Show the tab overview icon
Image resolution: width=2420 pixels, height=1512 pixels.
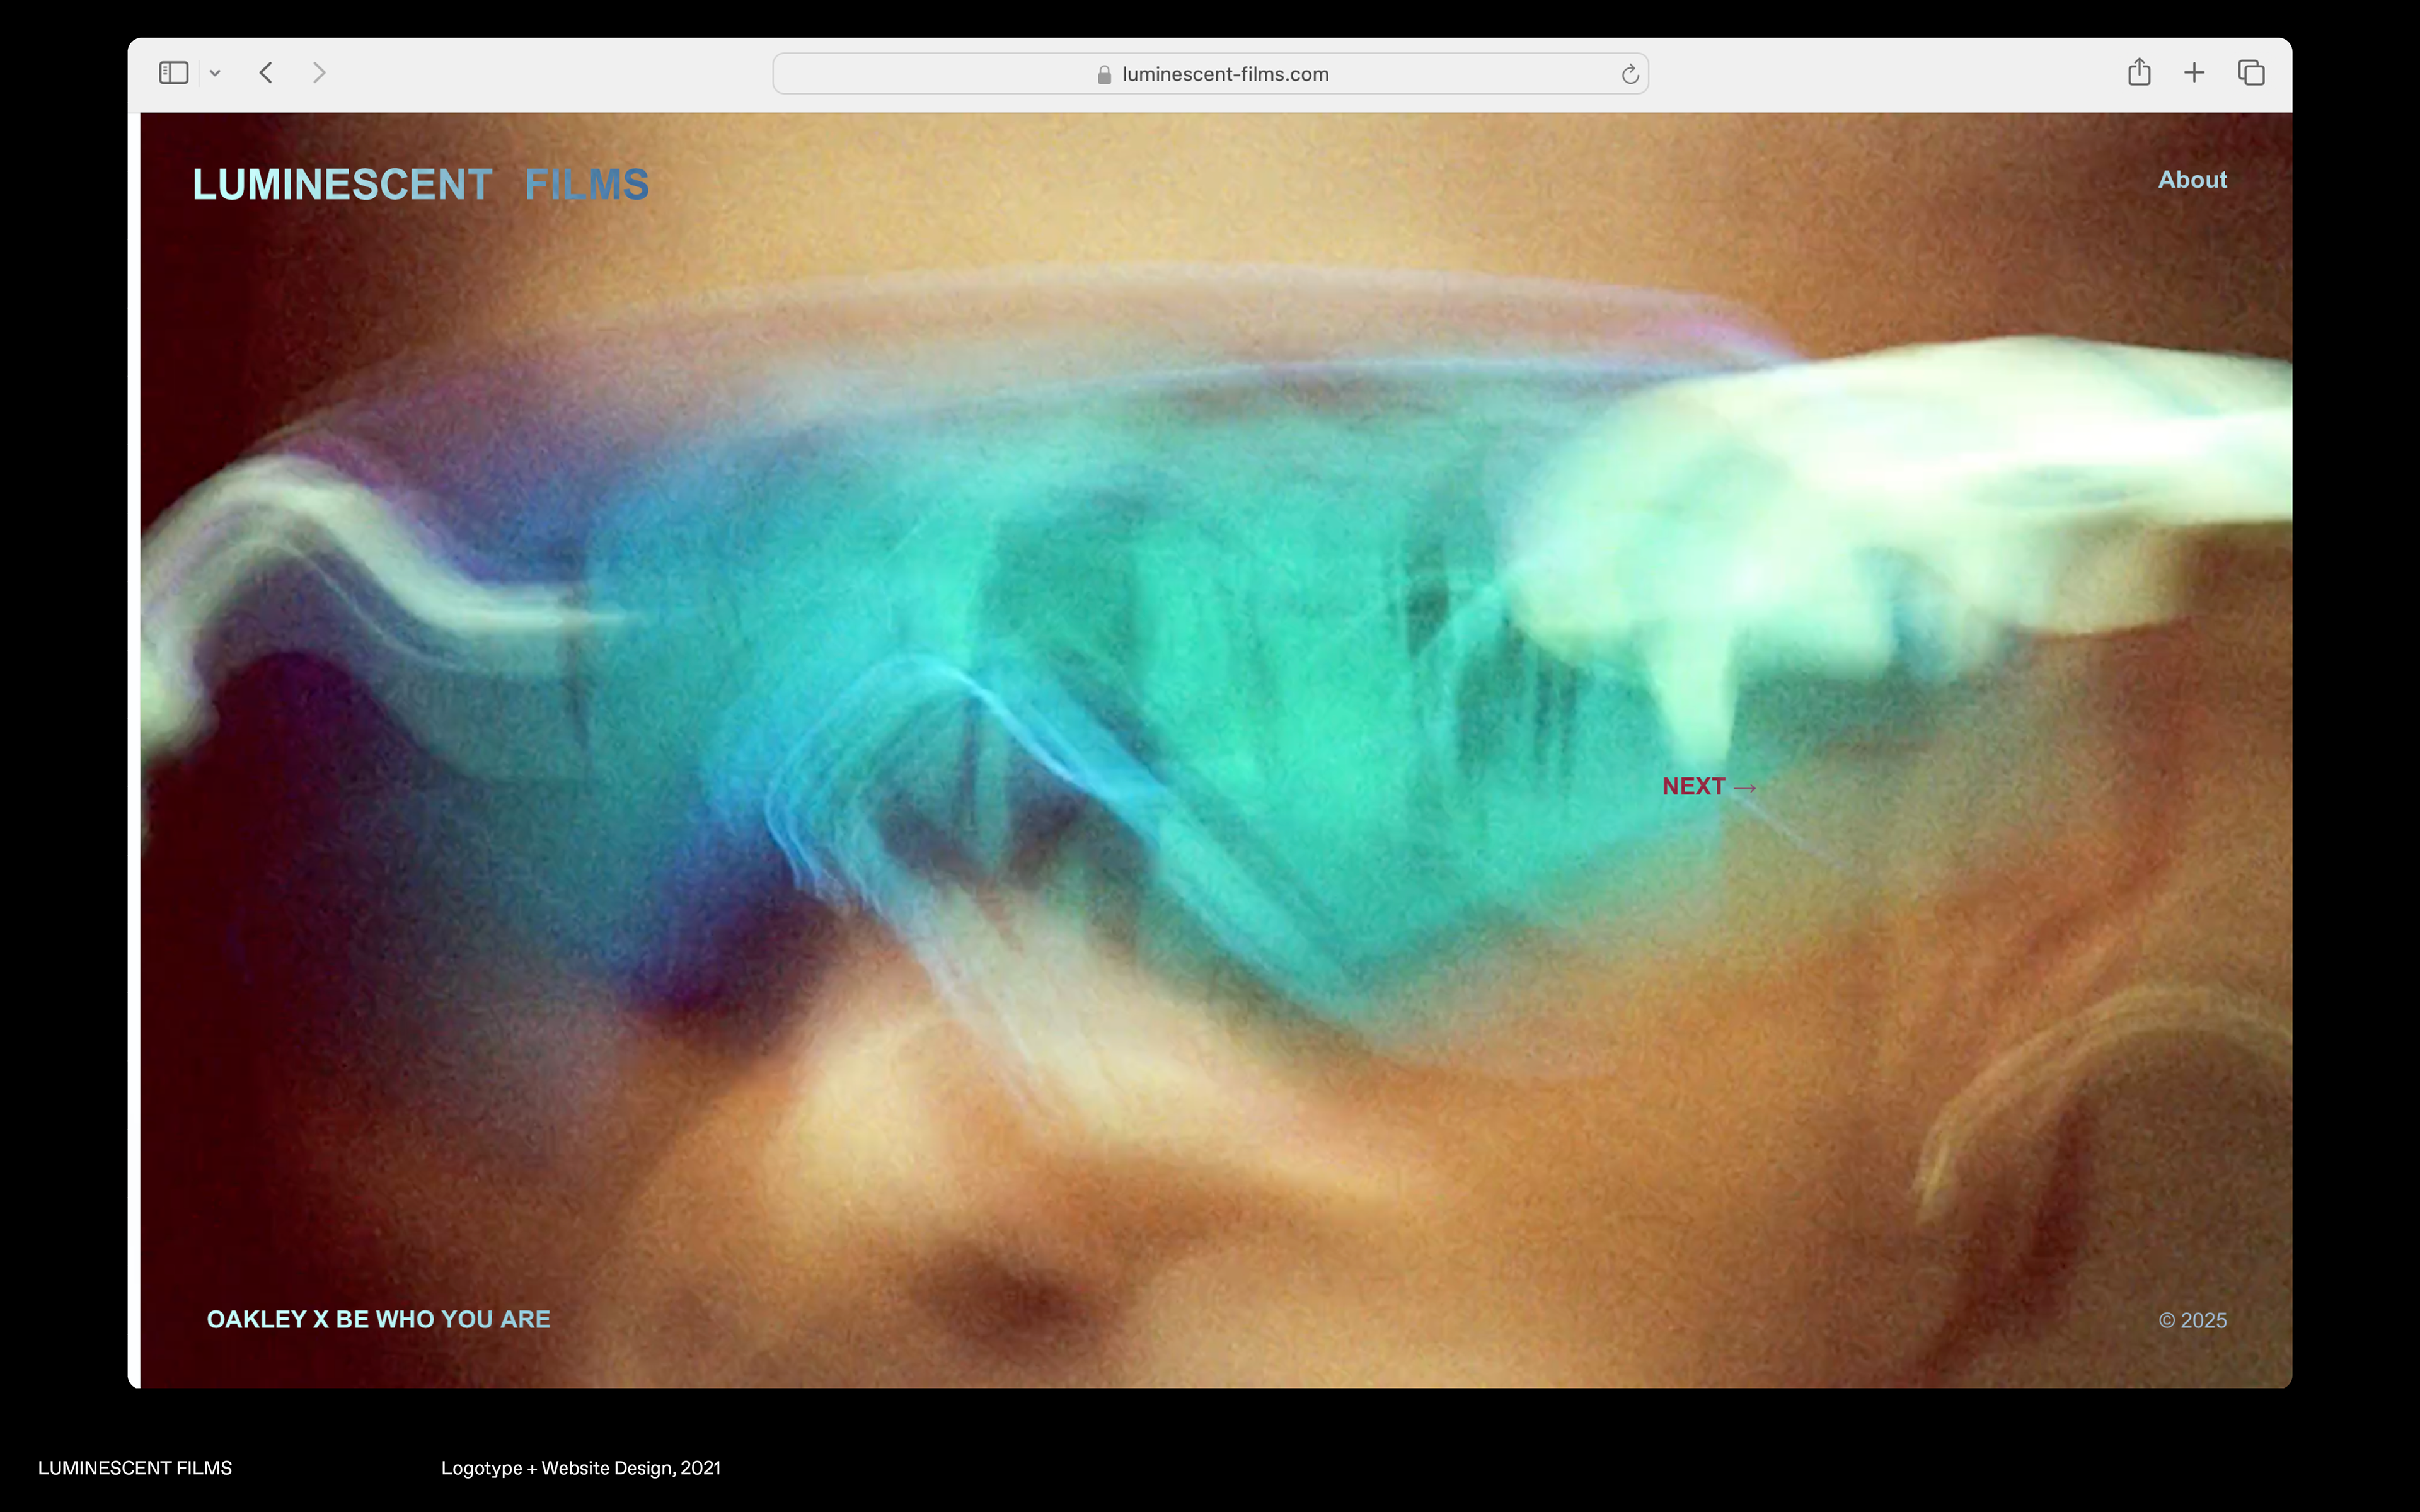2251,73
